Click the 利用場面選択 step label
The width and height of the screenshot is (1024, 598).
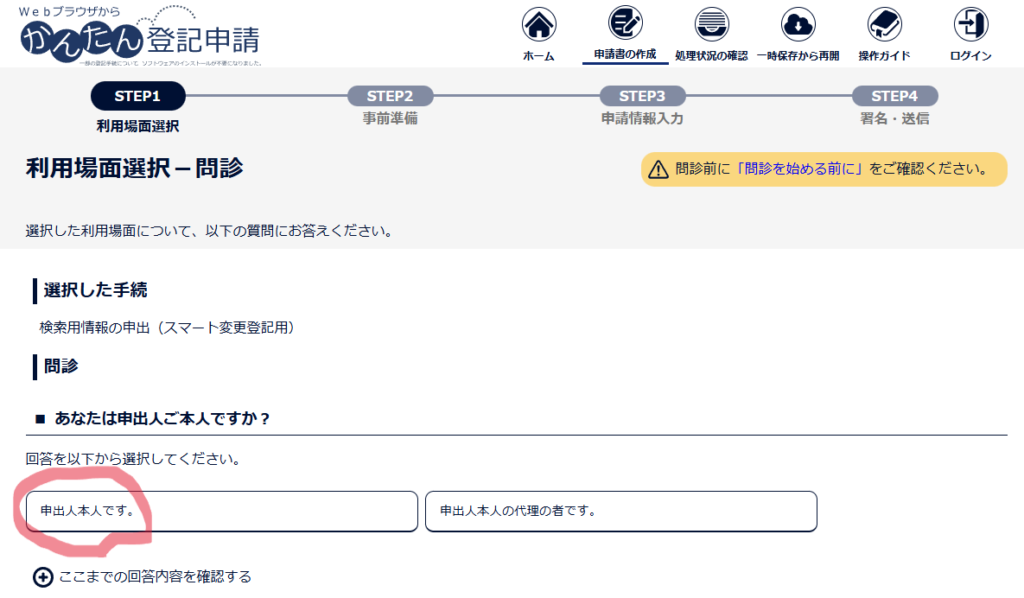[138, 126]
